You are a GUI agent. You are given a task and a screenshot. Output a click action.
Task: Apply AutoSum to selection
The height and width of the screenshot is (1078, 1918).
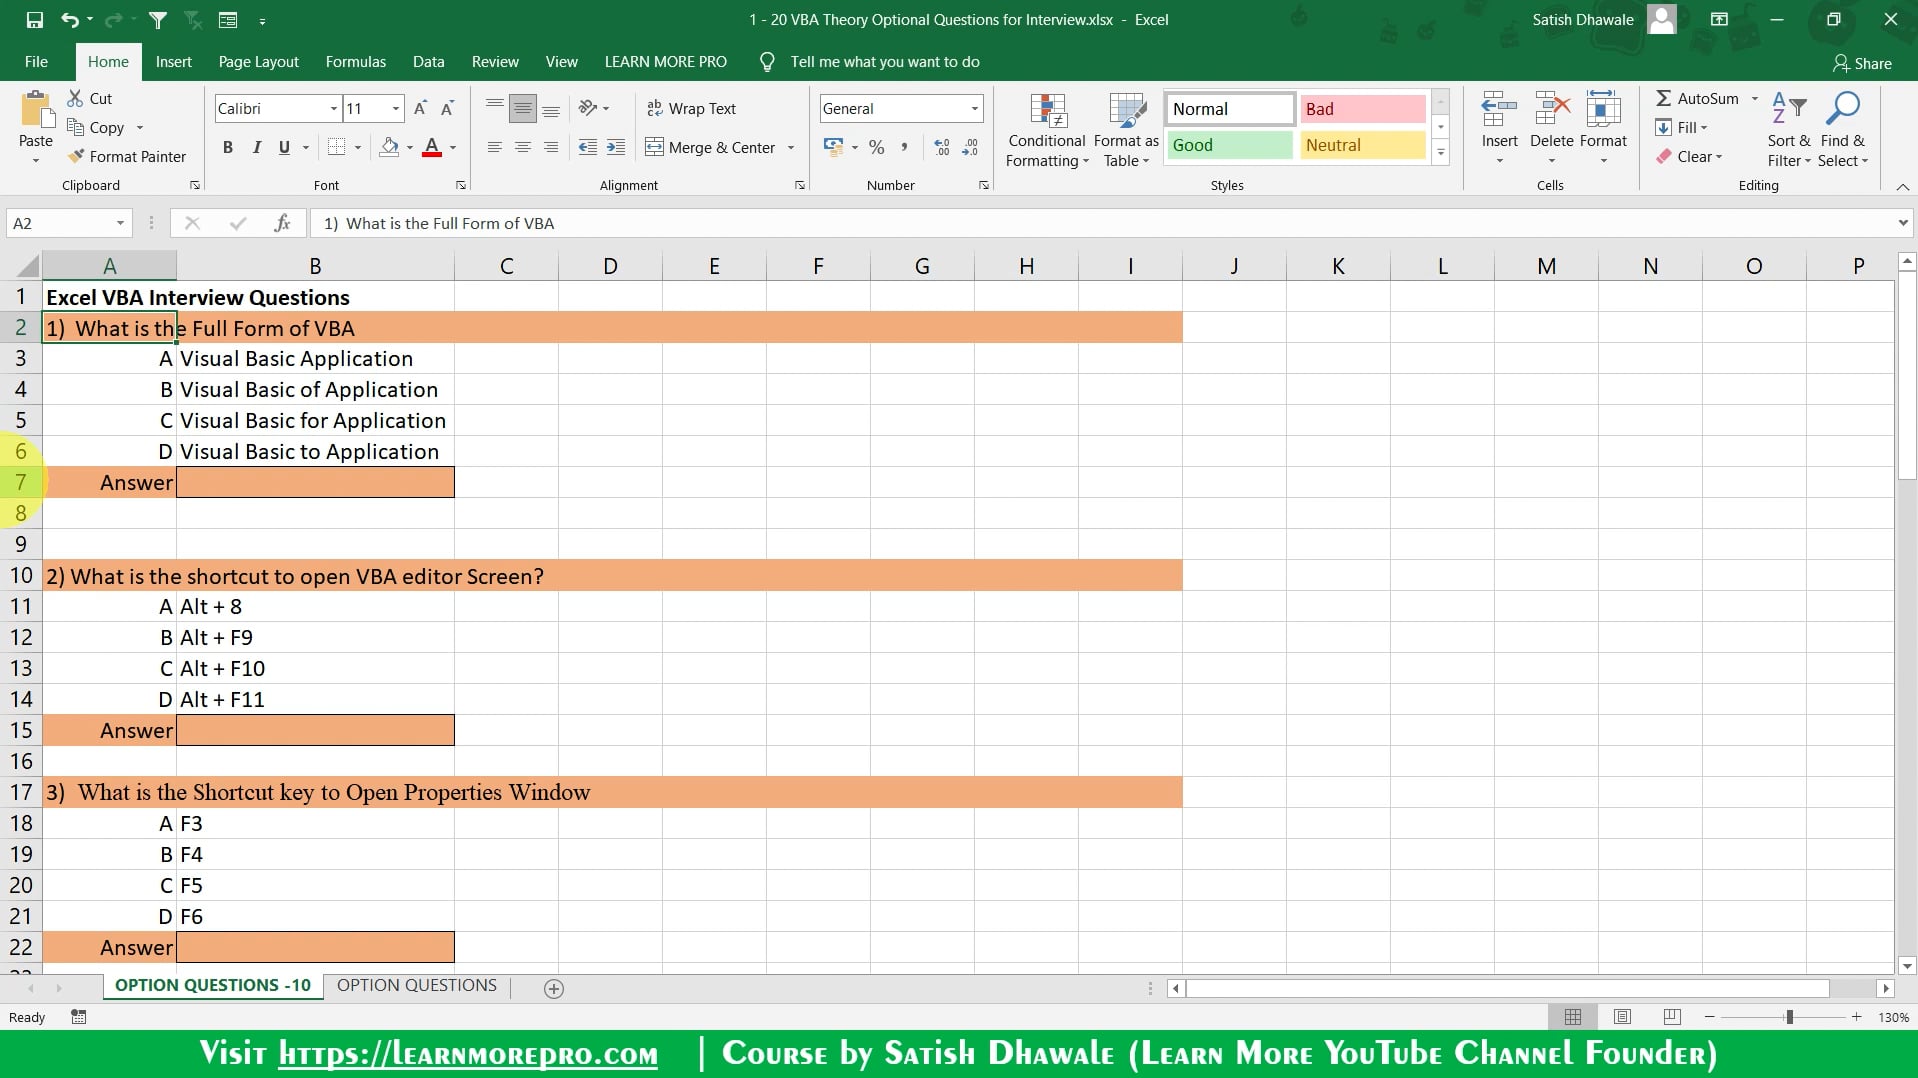[x=1703, y=98]
